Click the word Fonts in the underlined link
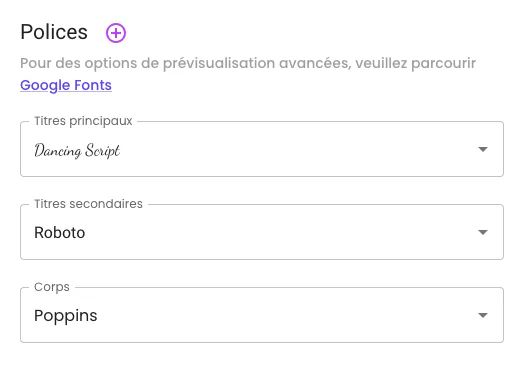The height and width of the screenshot is (370, 531). 93,85
